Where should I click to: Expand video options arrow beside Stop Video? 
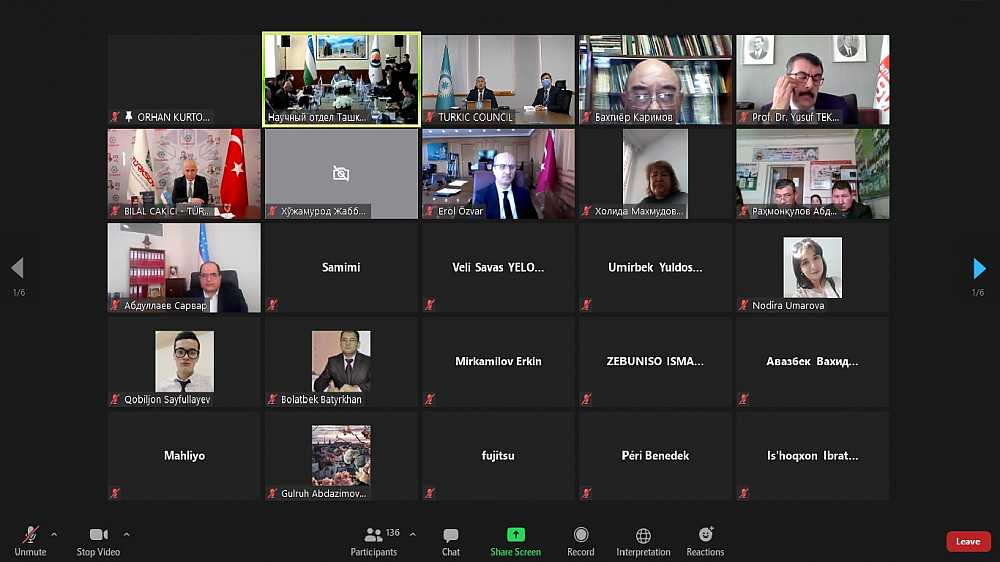pos(126,534)
